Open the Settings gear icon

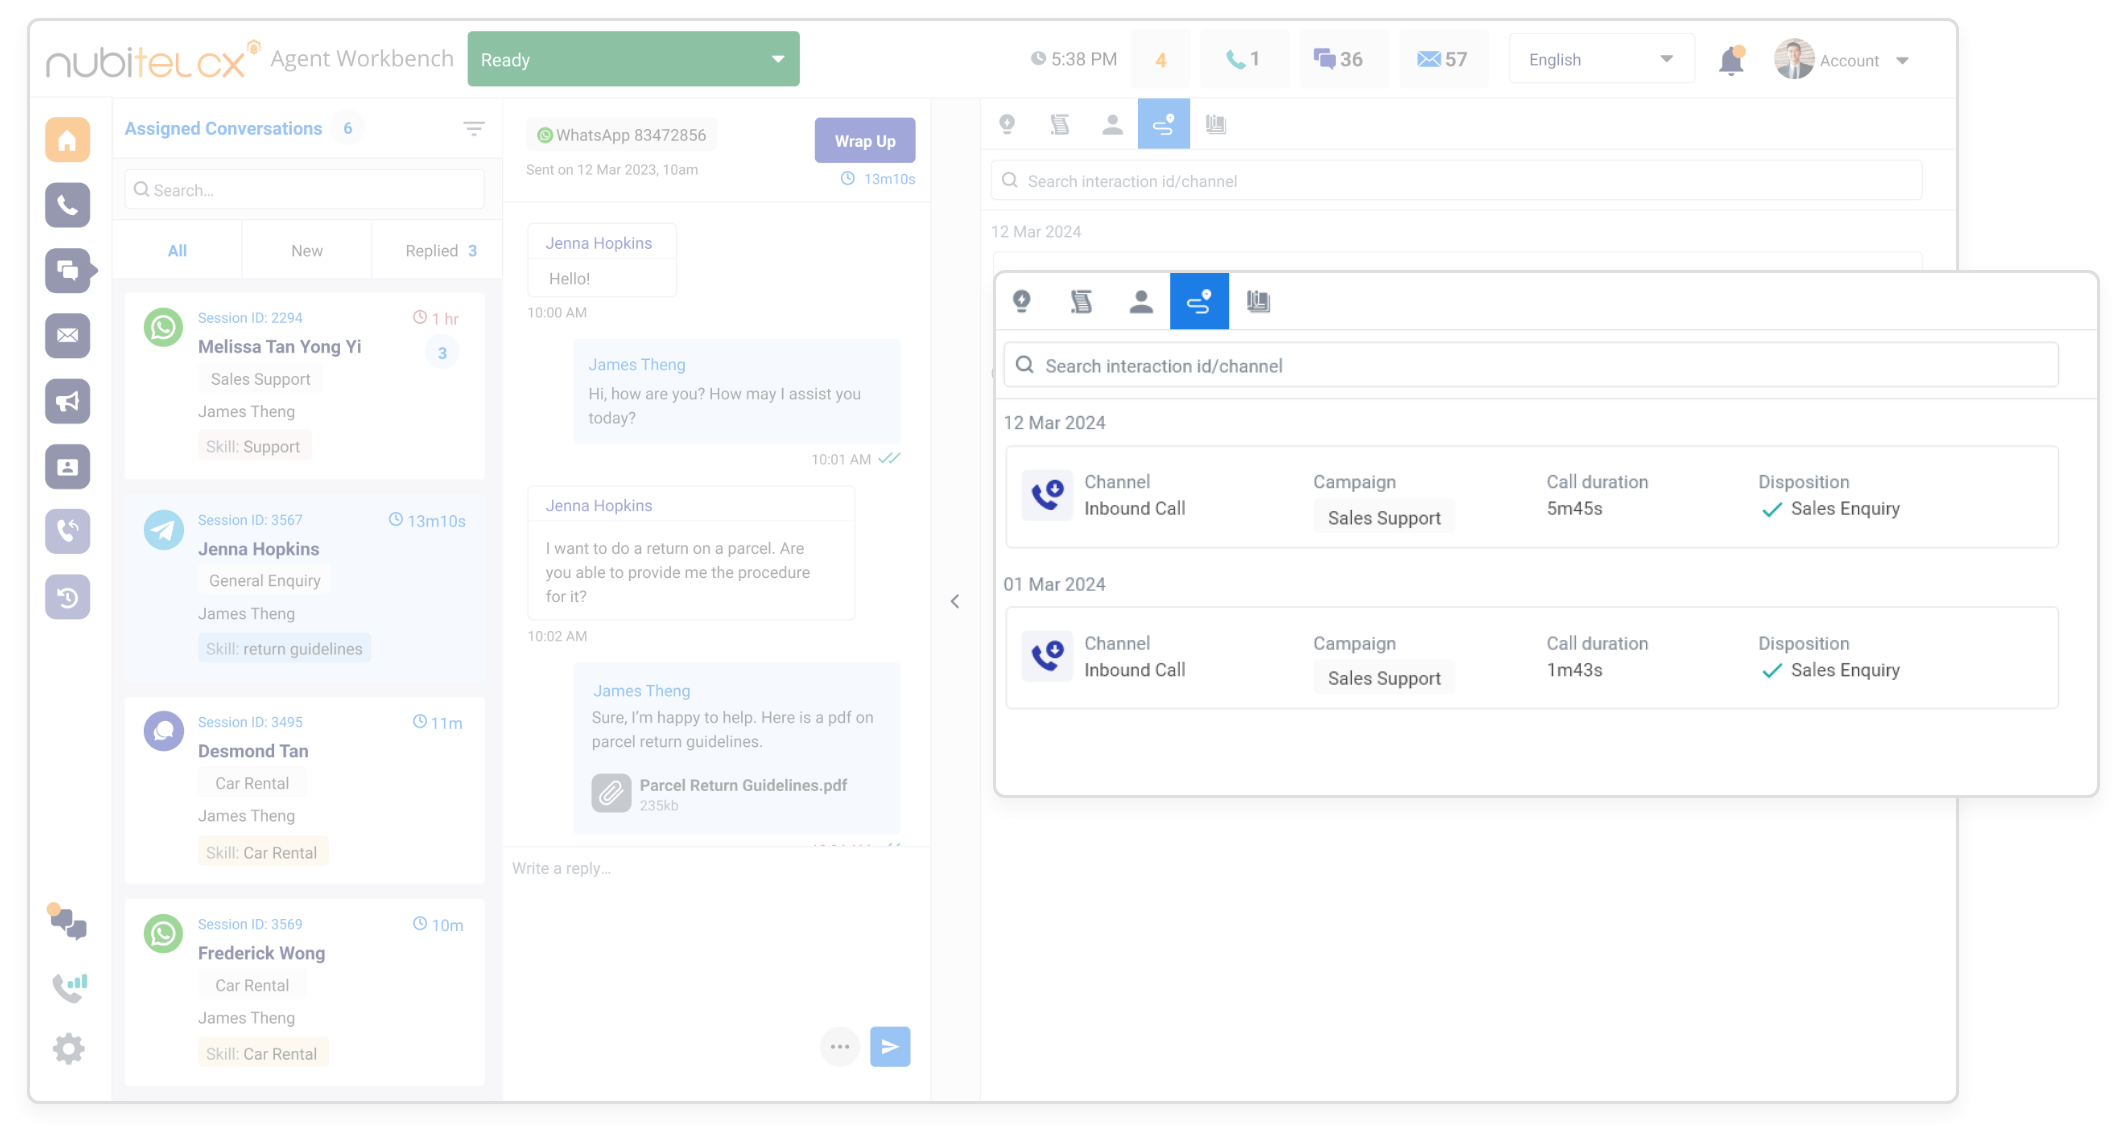(68, 1049)
